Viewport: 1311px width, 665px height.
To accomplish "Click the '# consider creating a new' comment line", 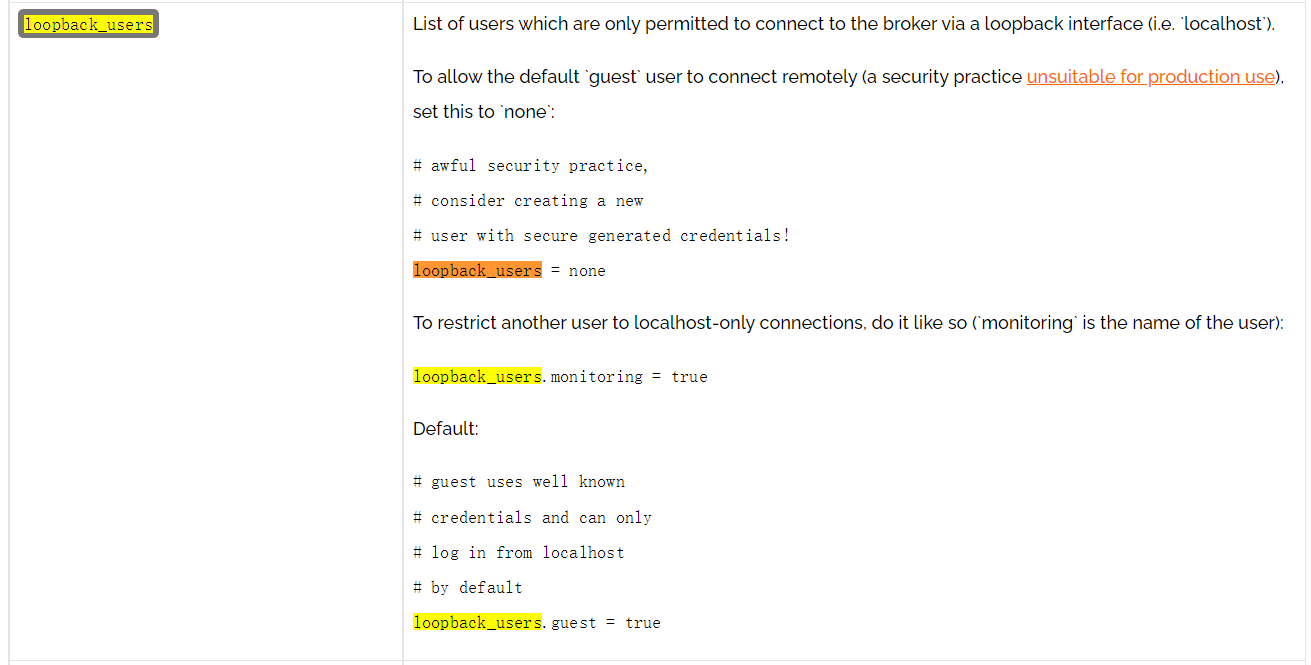I will coord(528,201).
